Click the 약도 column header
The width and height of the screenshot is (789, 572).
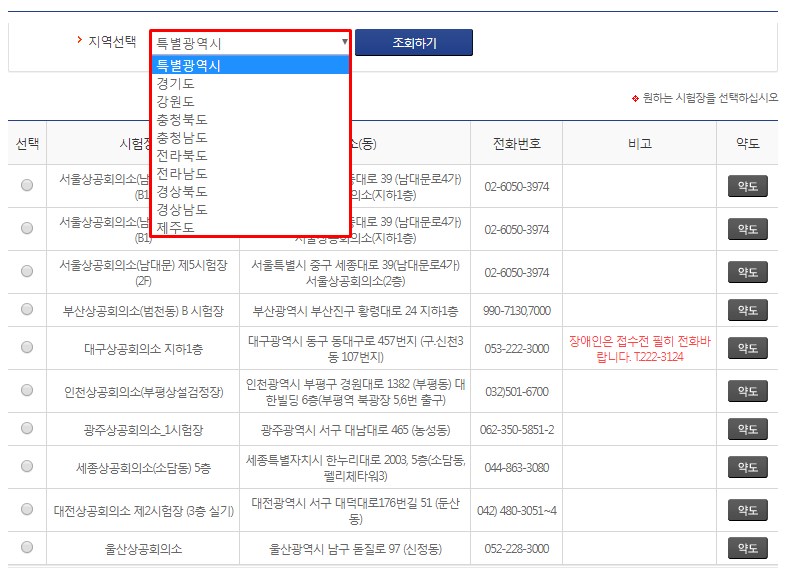click(747, 143)
